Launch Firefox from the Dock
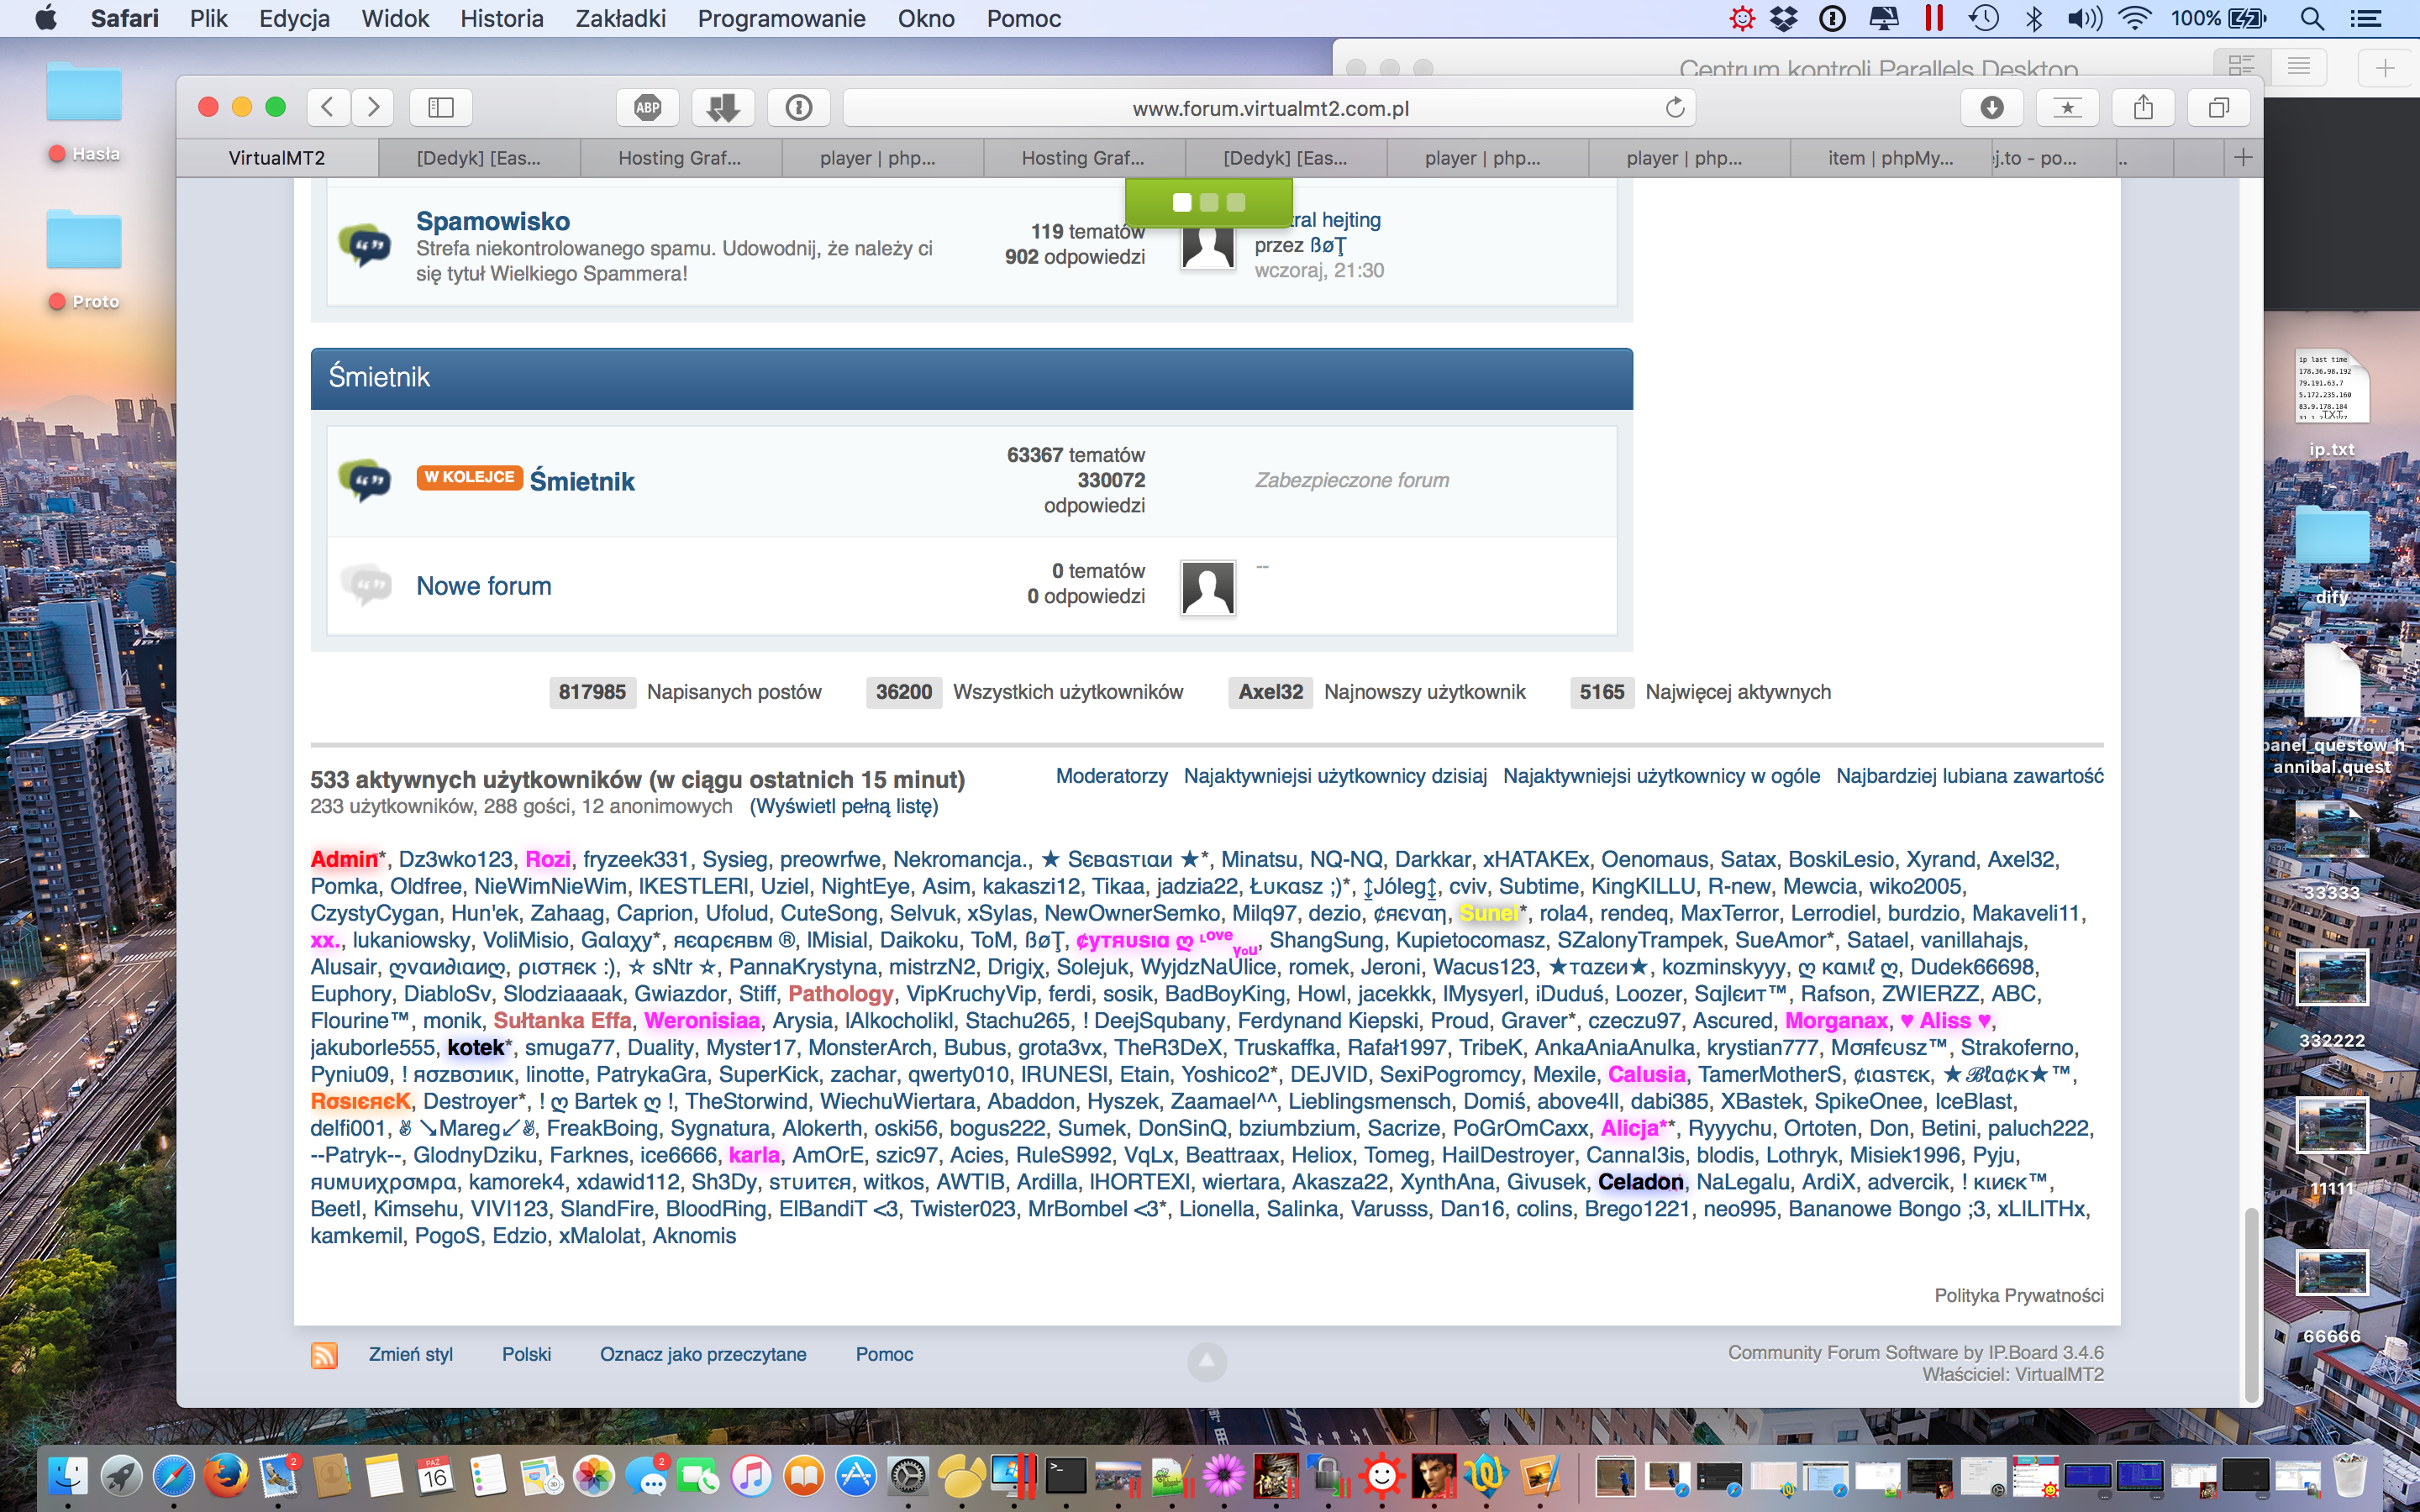This screenshot has height=1512, width=2420. [226, 1475]
